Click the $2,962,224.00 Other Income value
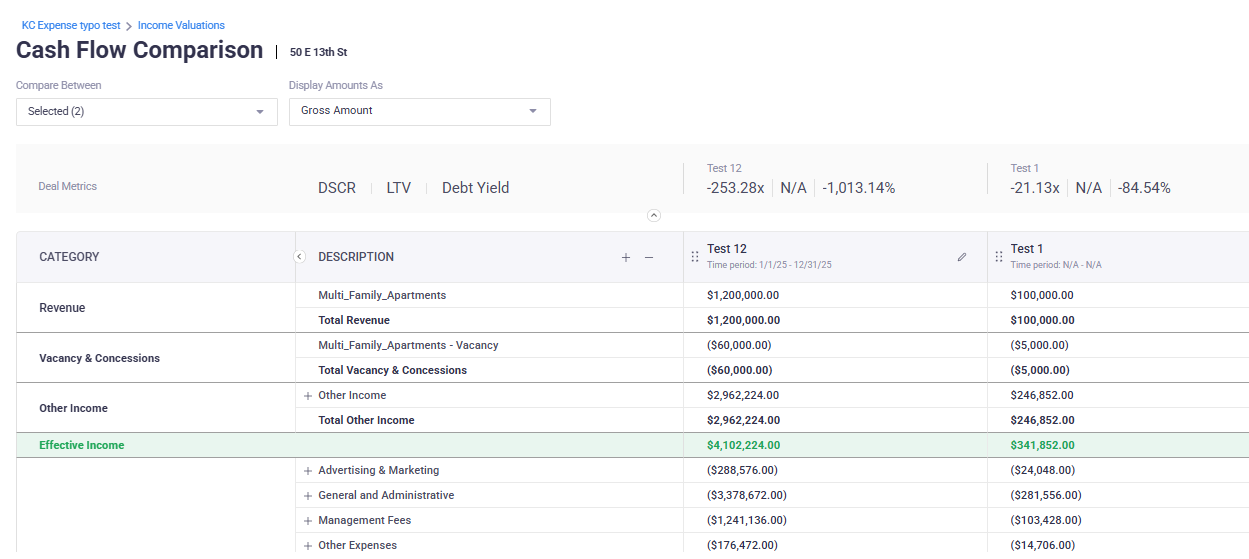Screen dimensions: 1249x559 click(743, 396)
